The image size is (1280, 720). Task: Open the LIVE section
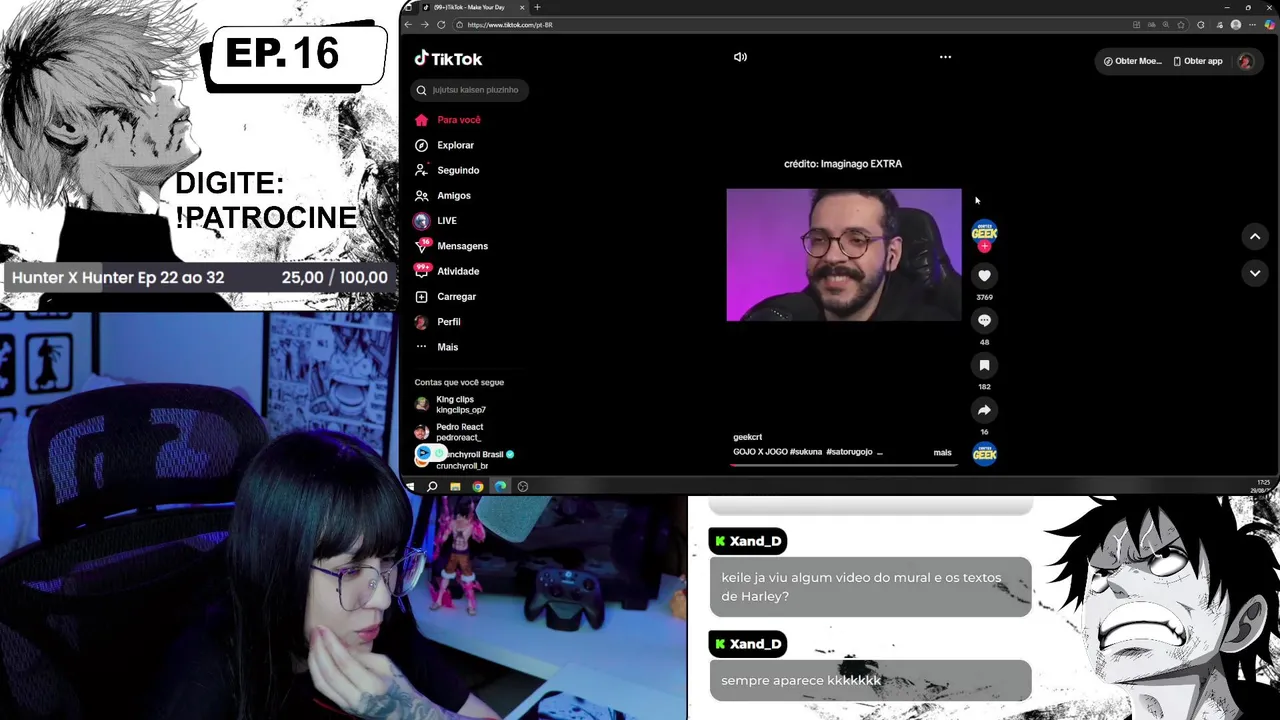pos(436,221)
